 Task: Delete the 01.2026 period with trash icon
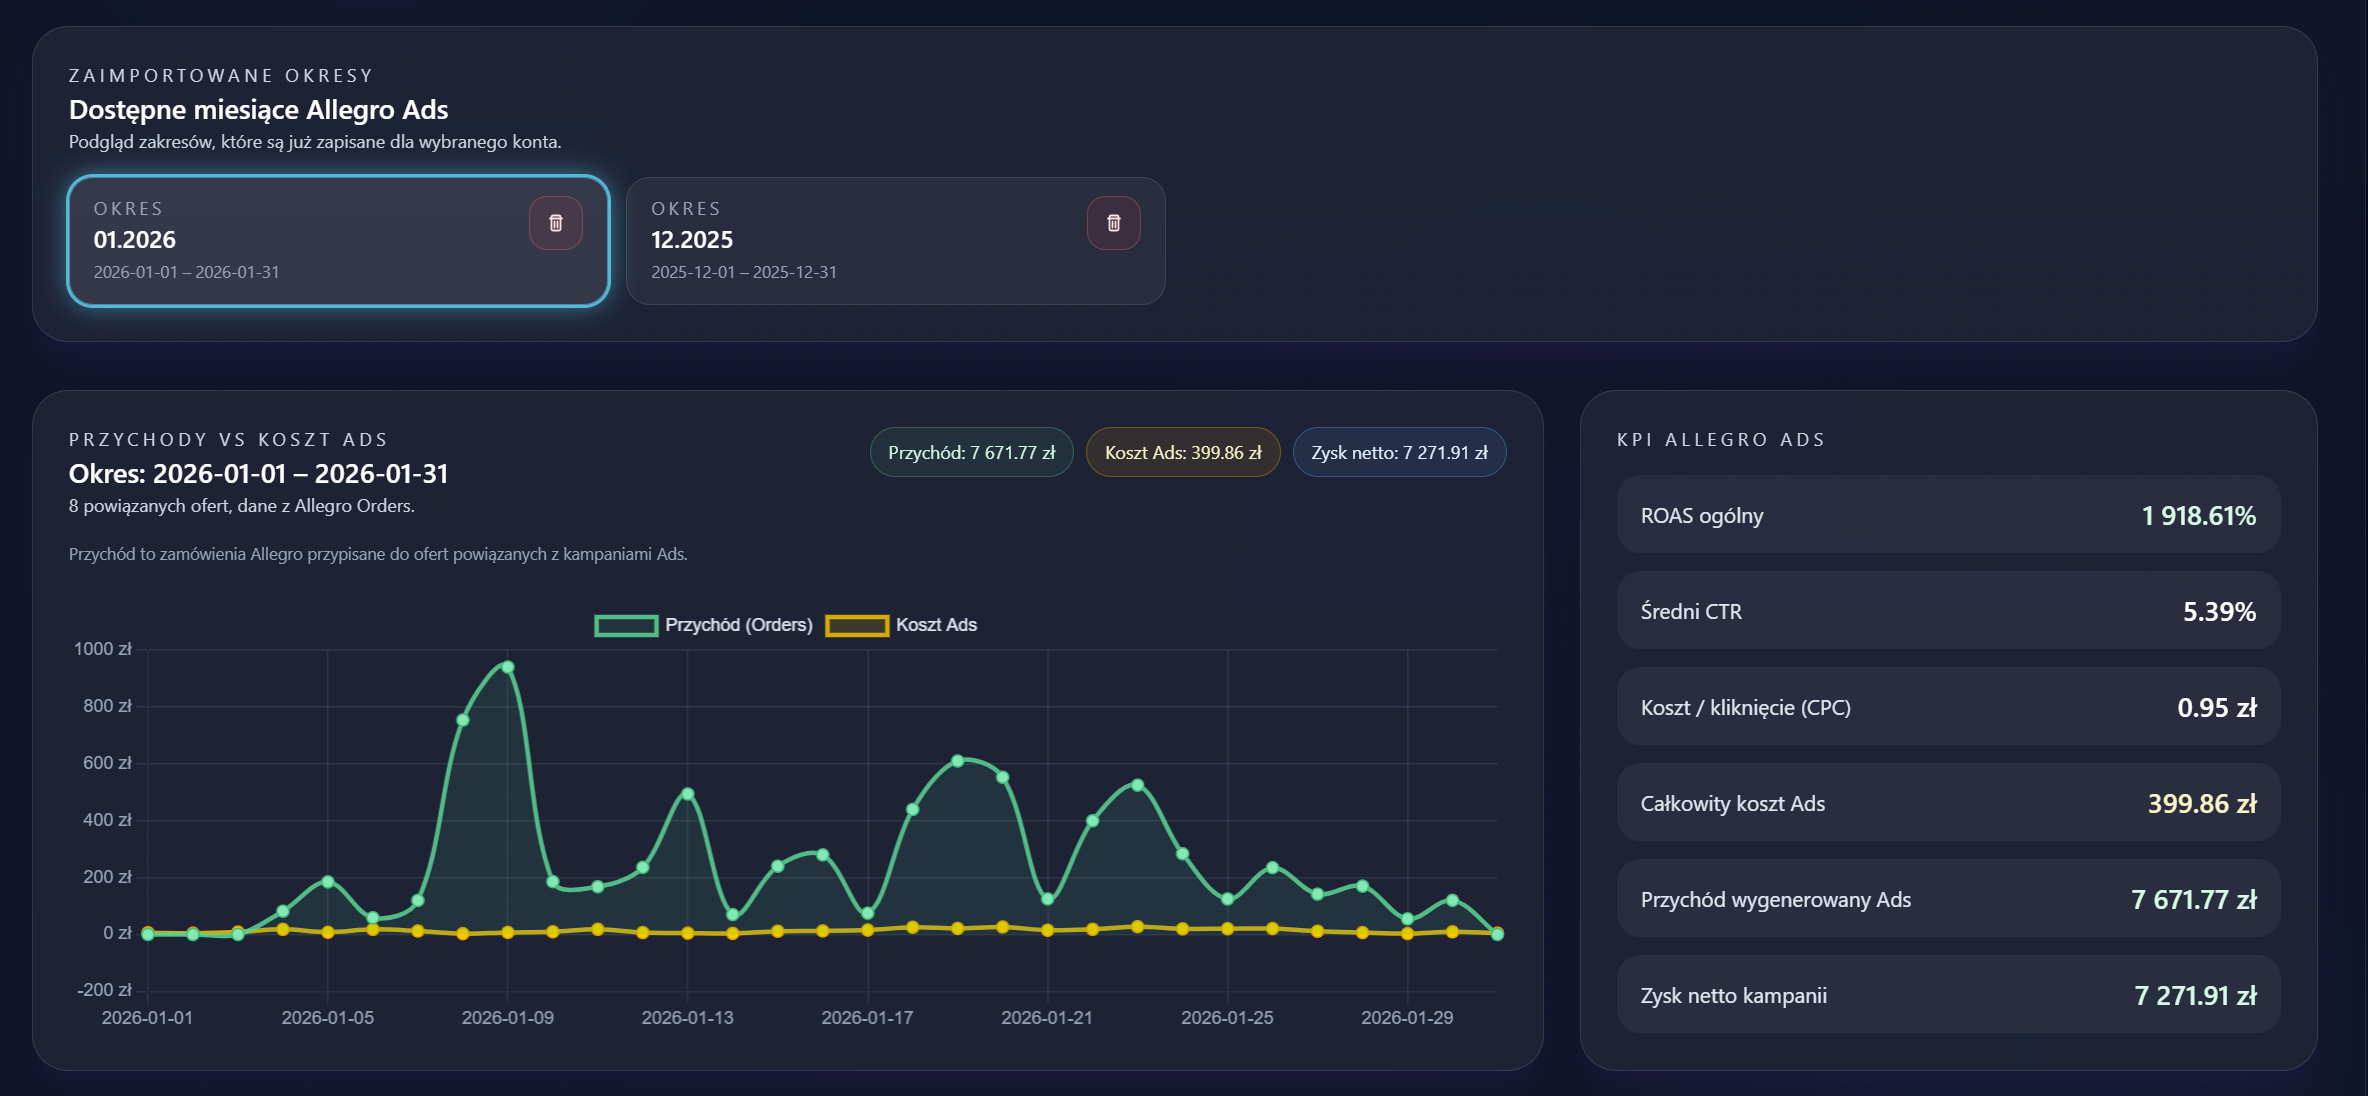tap(556, 223)
